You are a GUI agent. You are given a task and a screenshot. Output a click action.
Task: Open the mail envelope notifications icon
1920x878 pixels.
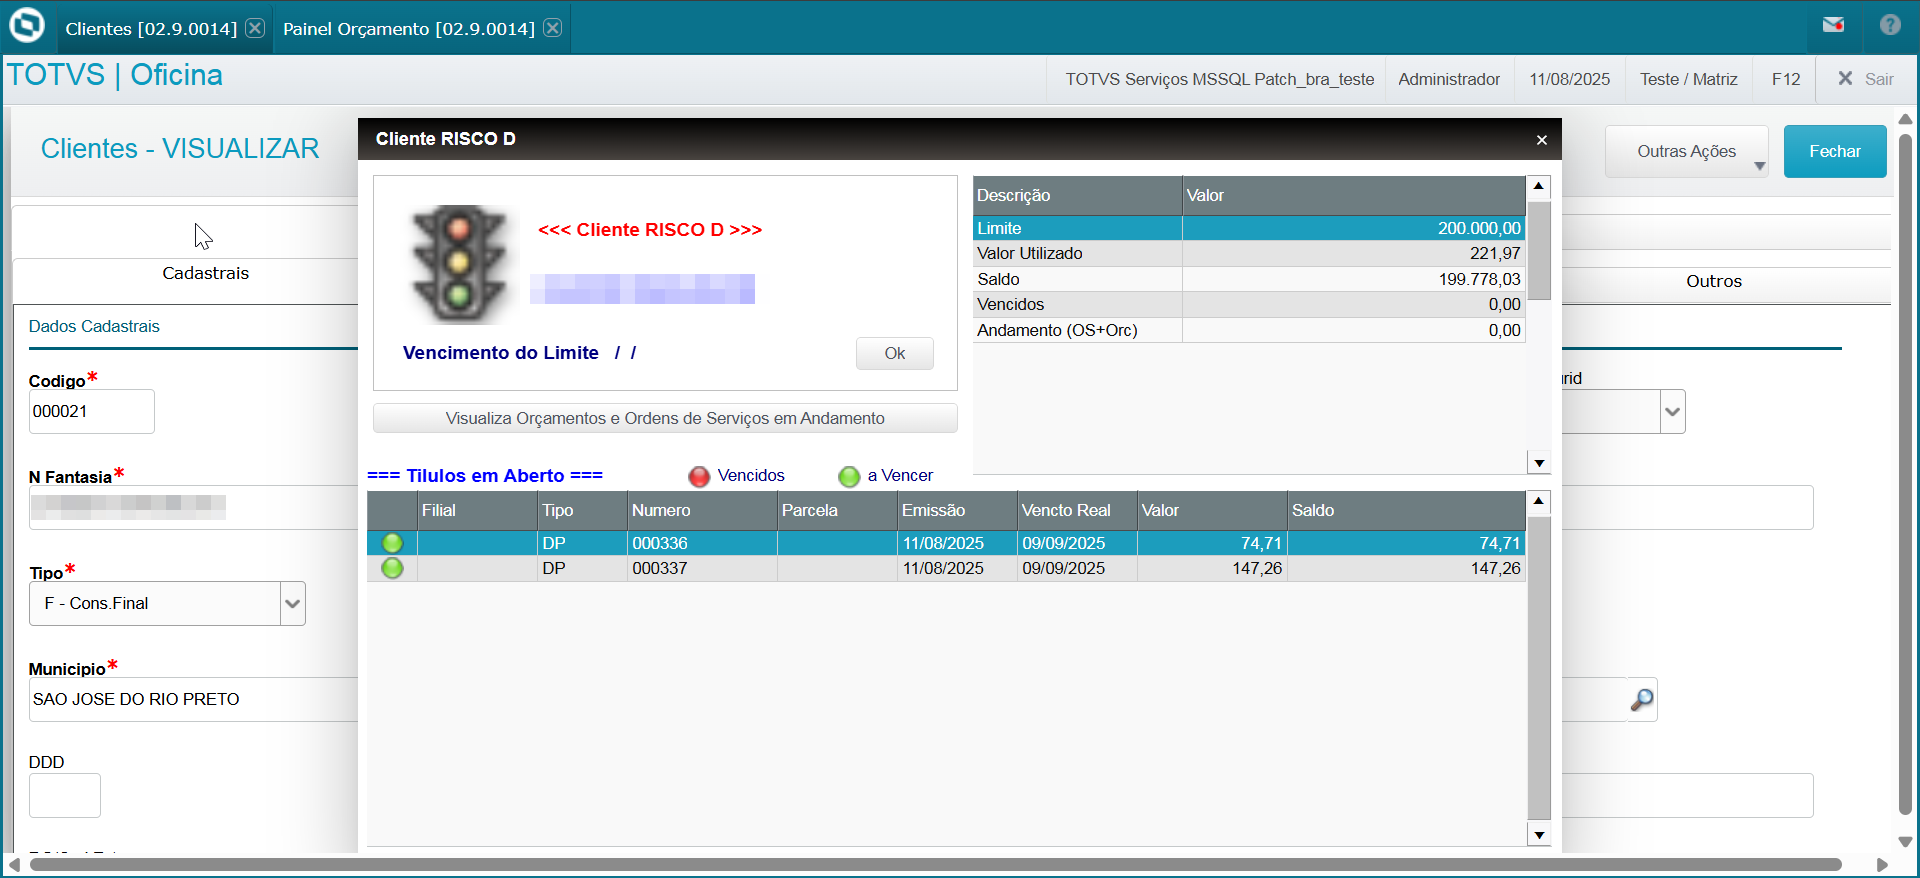tap(1833, 25)
